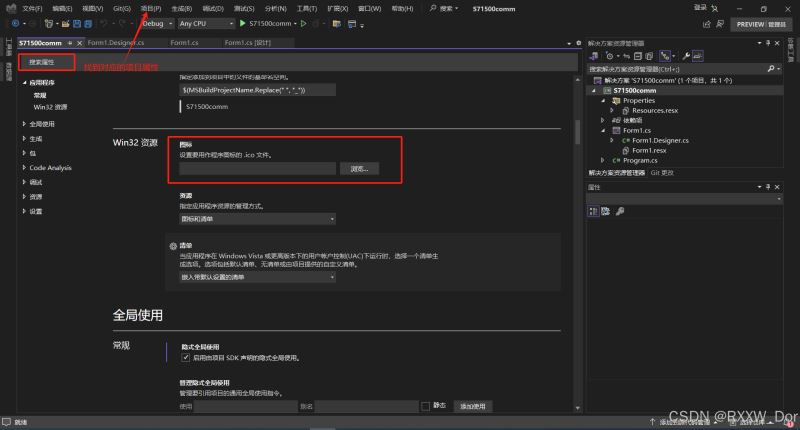The width and height of the screenshot is (800, 430).
Task: Open the 图标和清单 resource dropdown
Action: (257, 218)
